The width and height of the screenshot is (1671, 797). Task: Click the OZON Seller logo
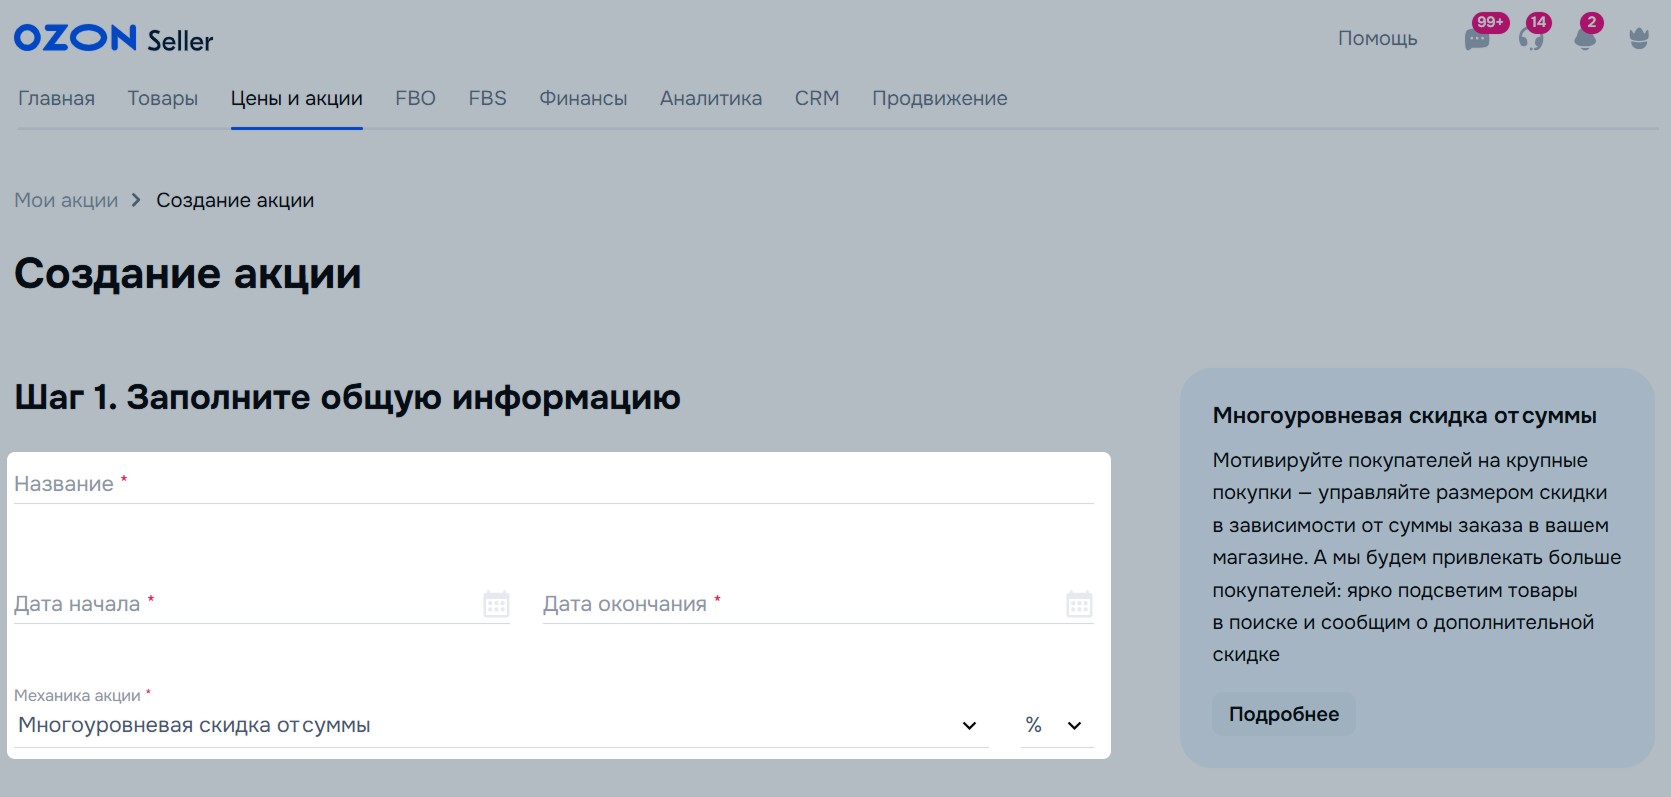(x=113, y=39)
